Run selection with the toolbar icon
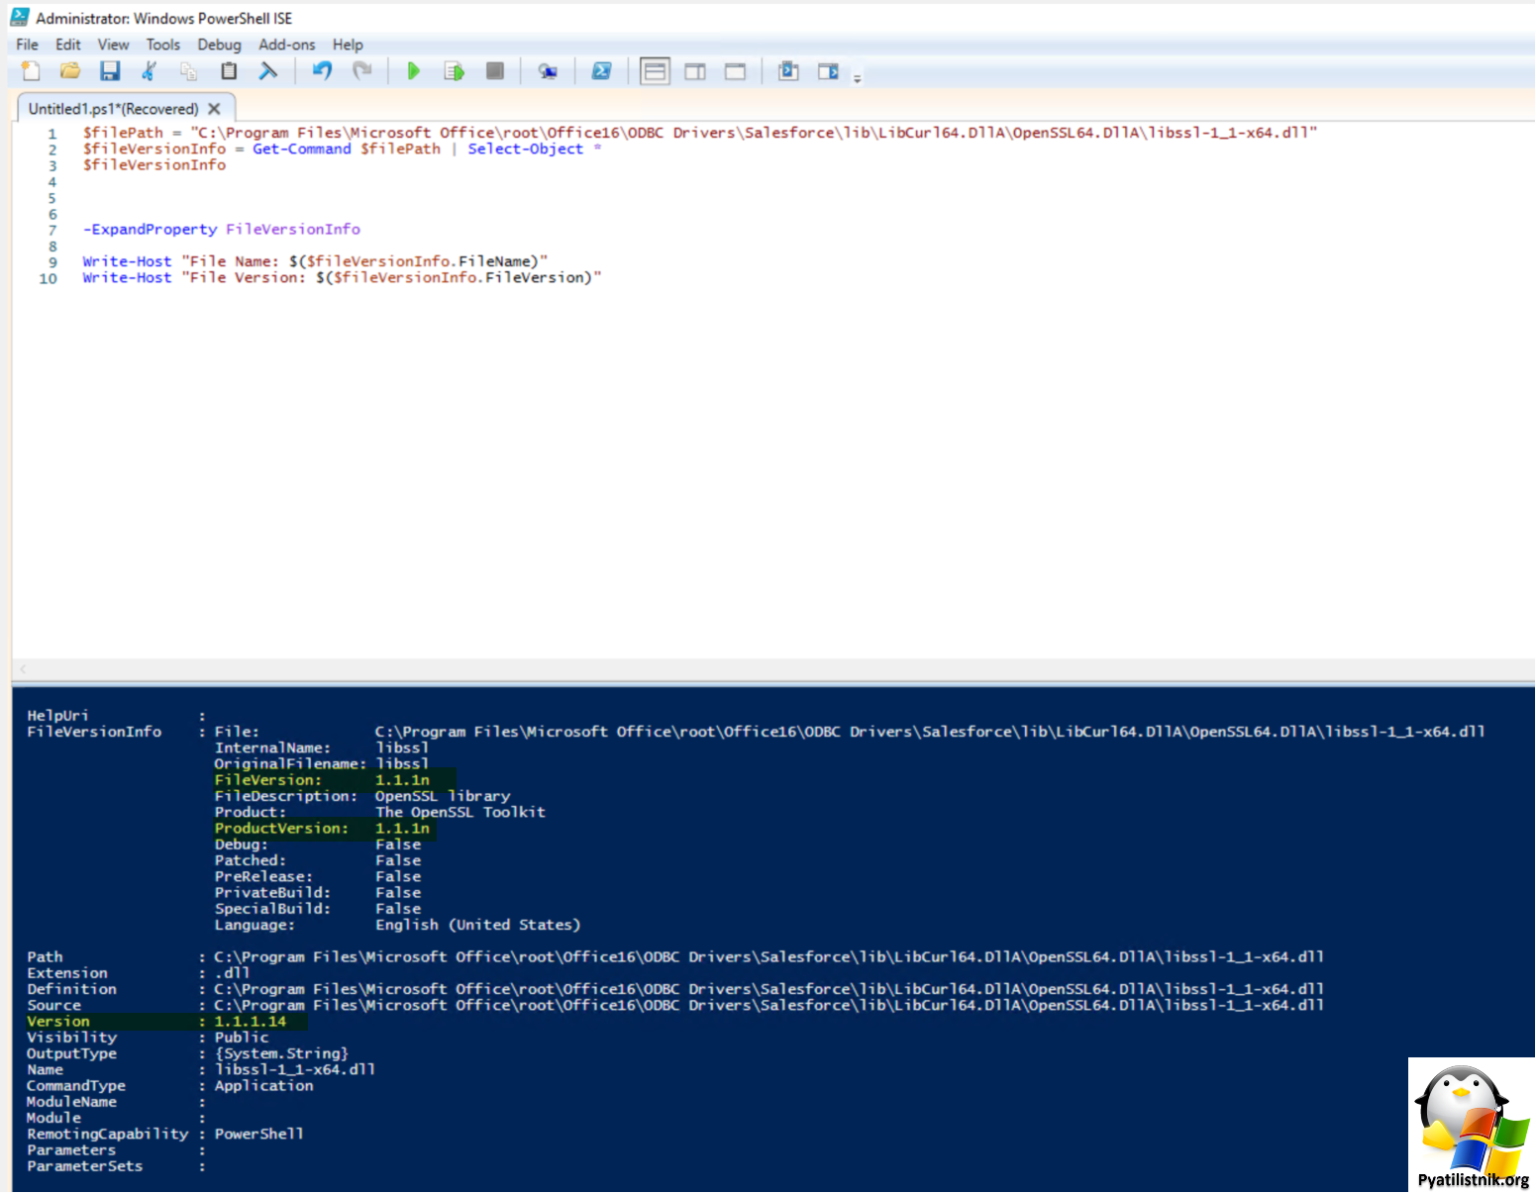1536x1193 pixels. pos(454,71)
